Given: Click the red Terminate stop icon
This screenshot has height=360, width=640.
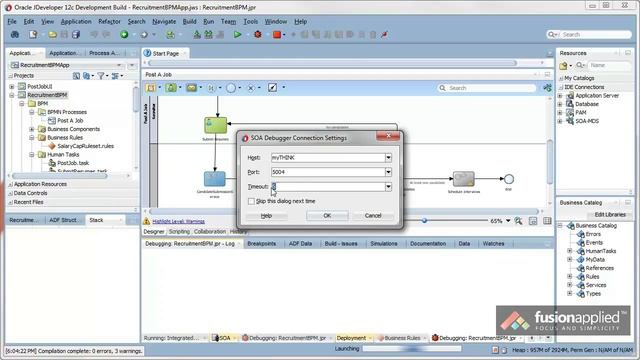Looking at the screenshot, I should [x=277, y=35].
